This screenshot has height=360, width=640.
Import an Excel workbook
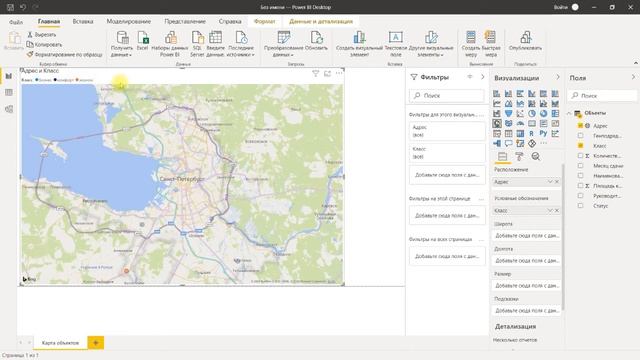click(x=142, y=41)
